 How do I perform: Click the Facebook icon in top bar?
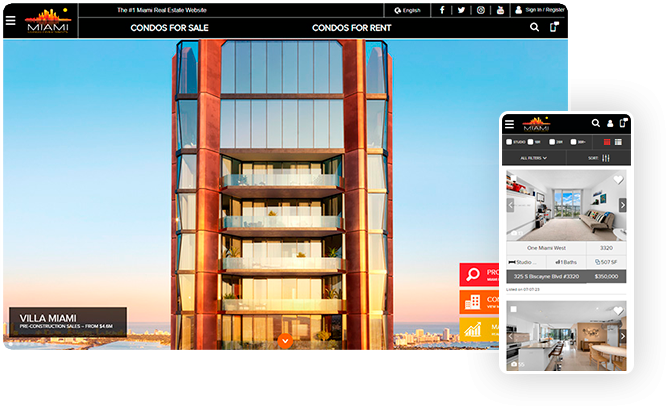point(442,10)
